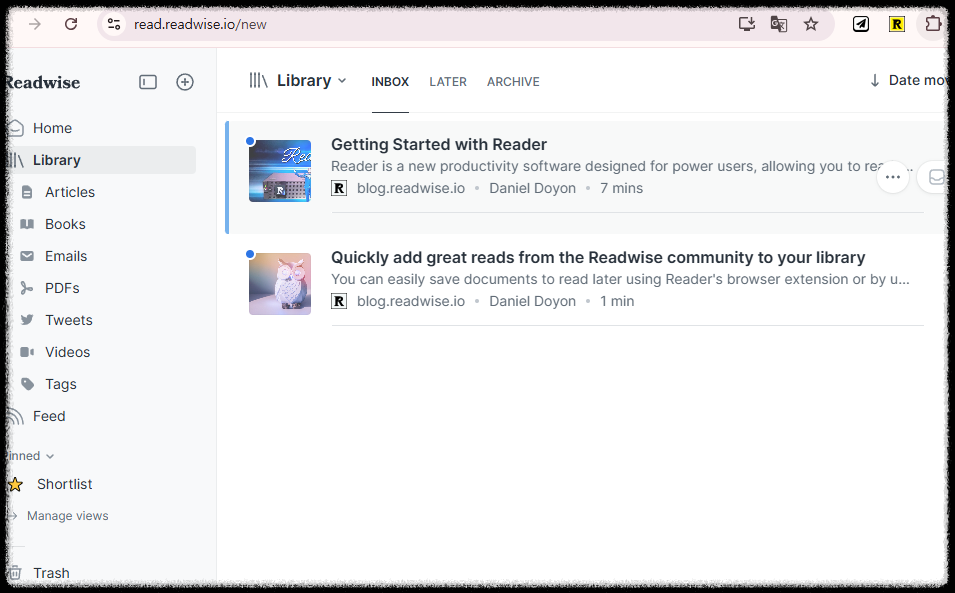Open the Date moved sort dropdown
This screenshot has height=593, width=955.
click(907, 80)
